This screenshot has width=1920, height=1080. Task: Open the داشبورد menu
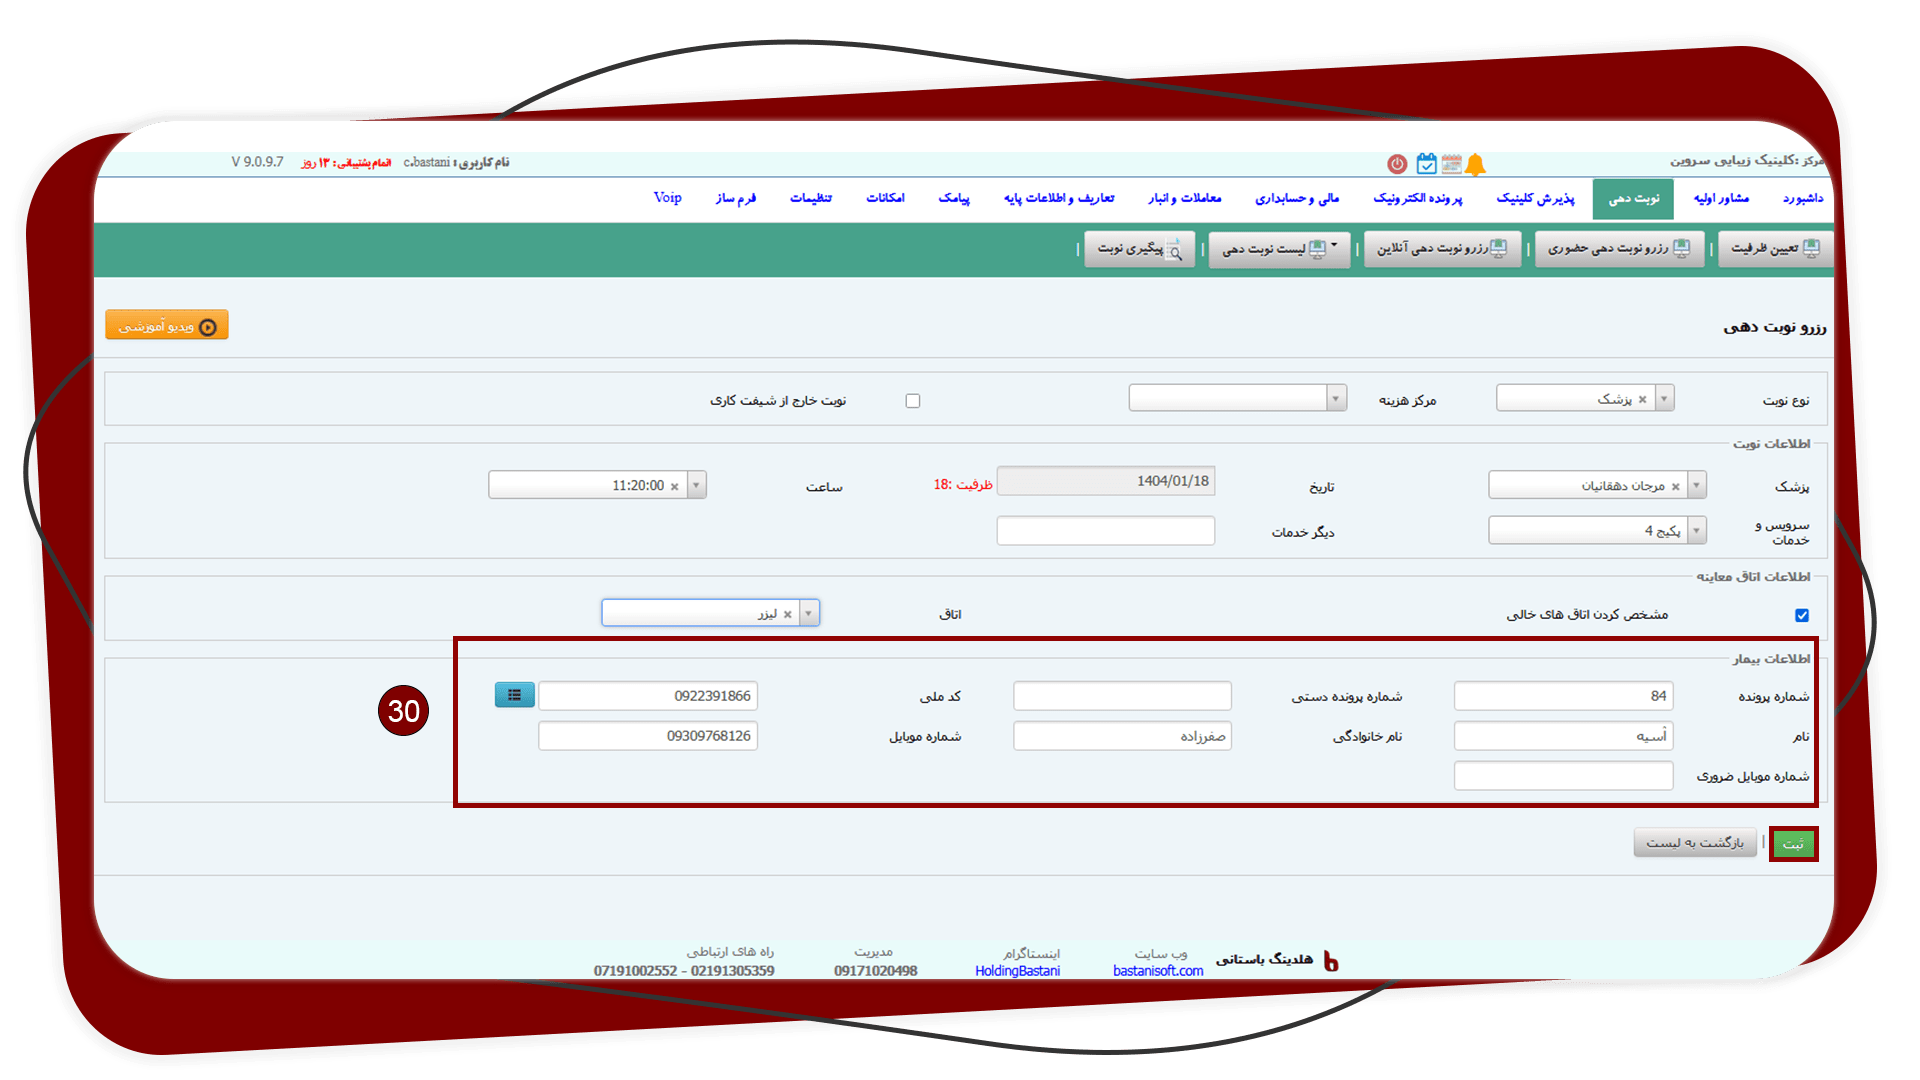1802,198
